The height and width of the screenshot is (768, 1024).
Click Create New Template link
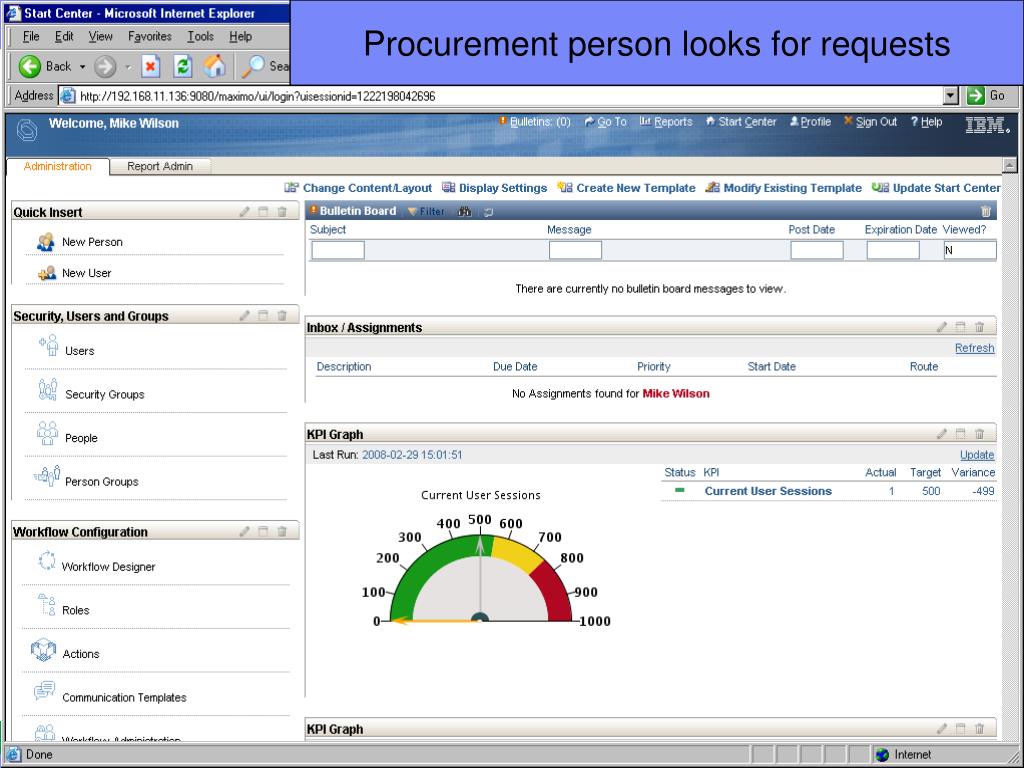click(x=635, y=188)
